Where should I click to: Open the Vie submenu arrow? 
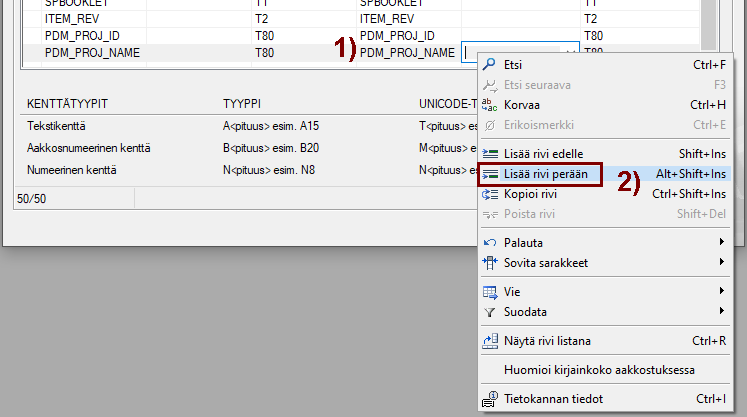721,292
